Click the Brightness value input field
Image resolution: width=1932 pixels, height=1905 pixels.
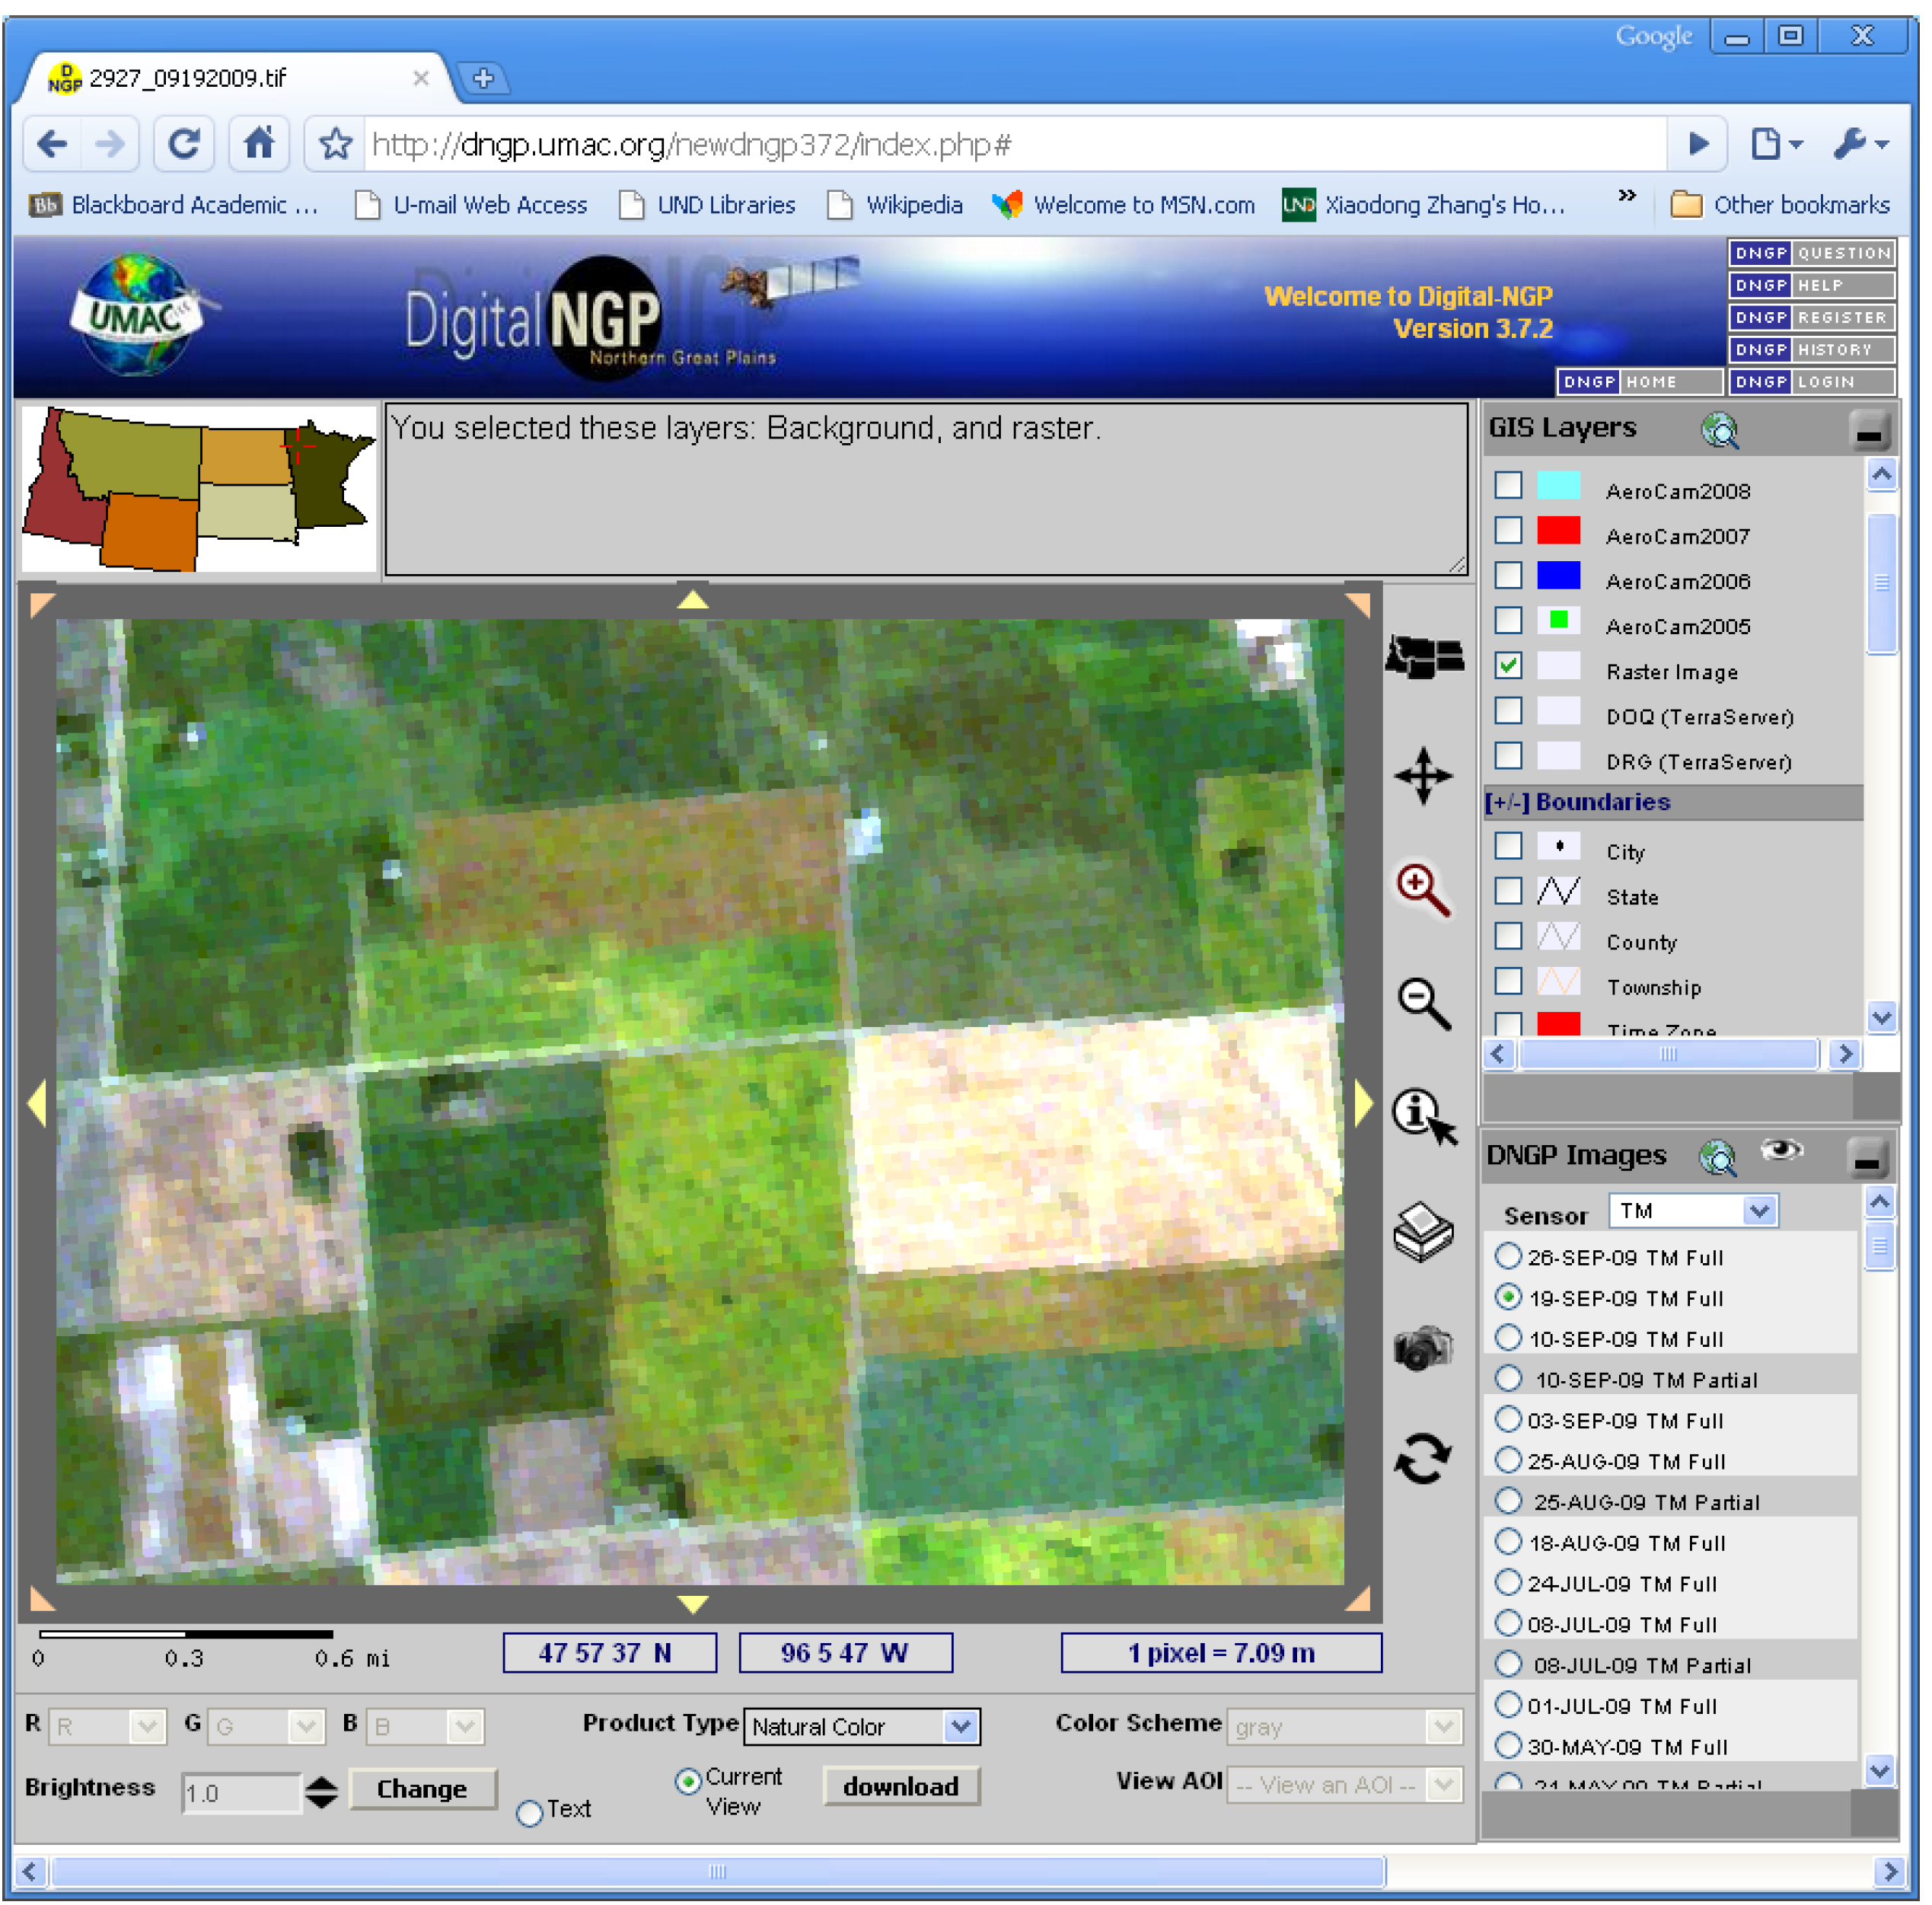(241, 1793)
